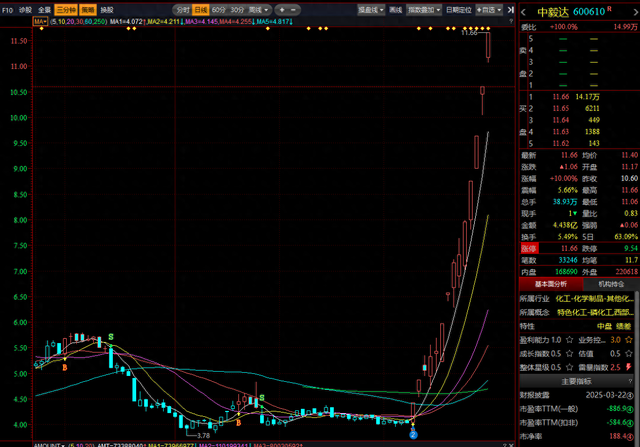Click the 涨幅 value +10.00%
This screenshot has width=640, height=447.
tap(564, 178)
